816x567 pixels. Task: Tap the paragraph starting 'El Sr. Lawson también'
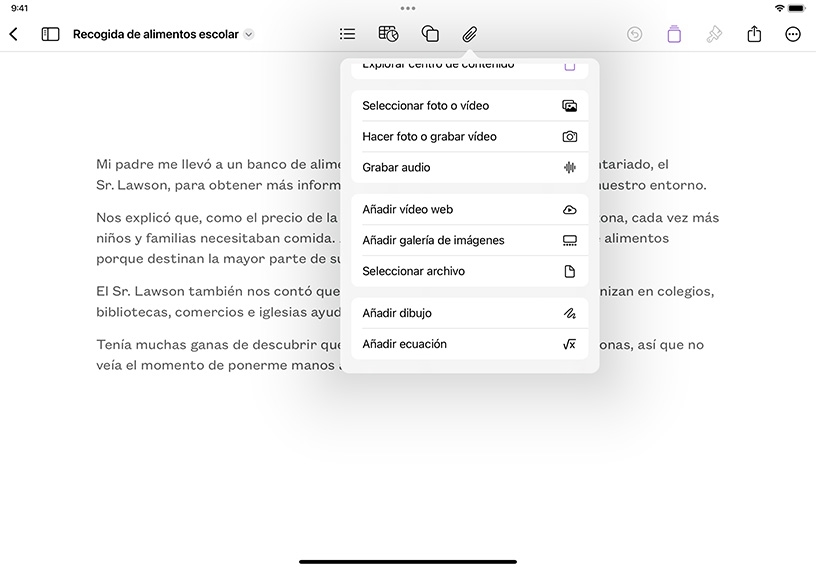(x=218, y=302)
